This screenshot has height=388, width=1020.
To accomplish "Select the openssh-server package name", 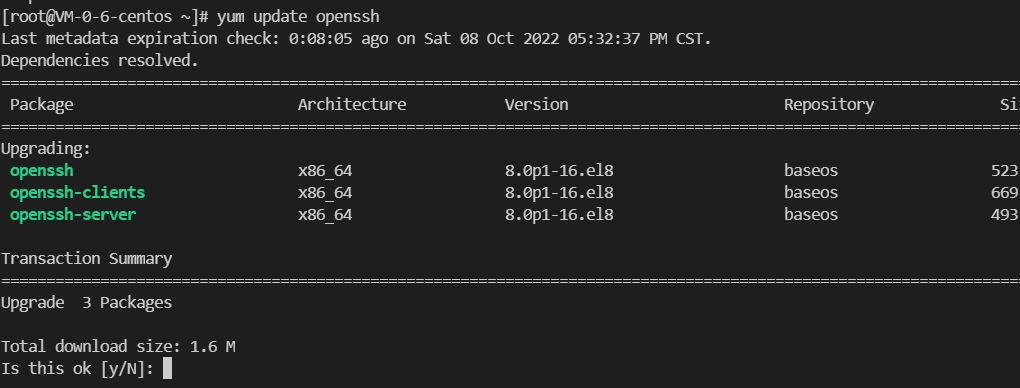I will [x=73, y=215].
